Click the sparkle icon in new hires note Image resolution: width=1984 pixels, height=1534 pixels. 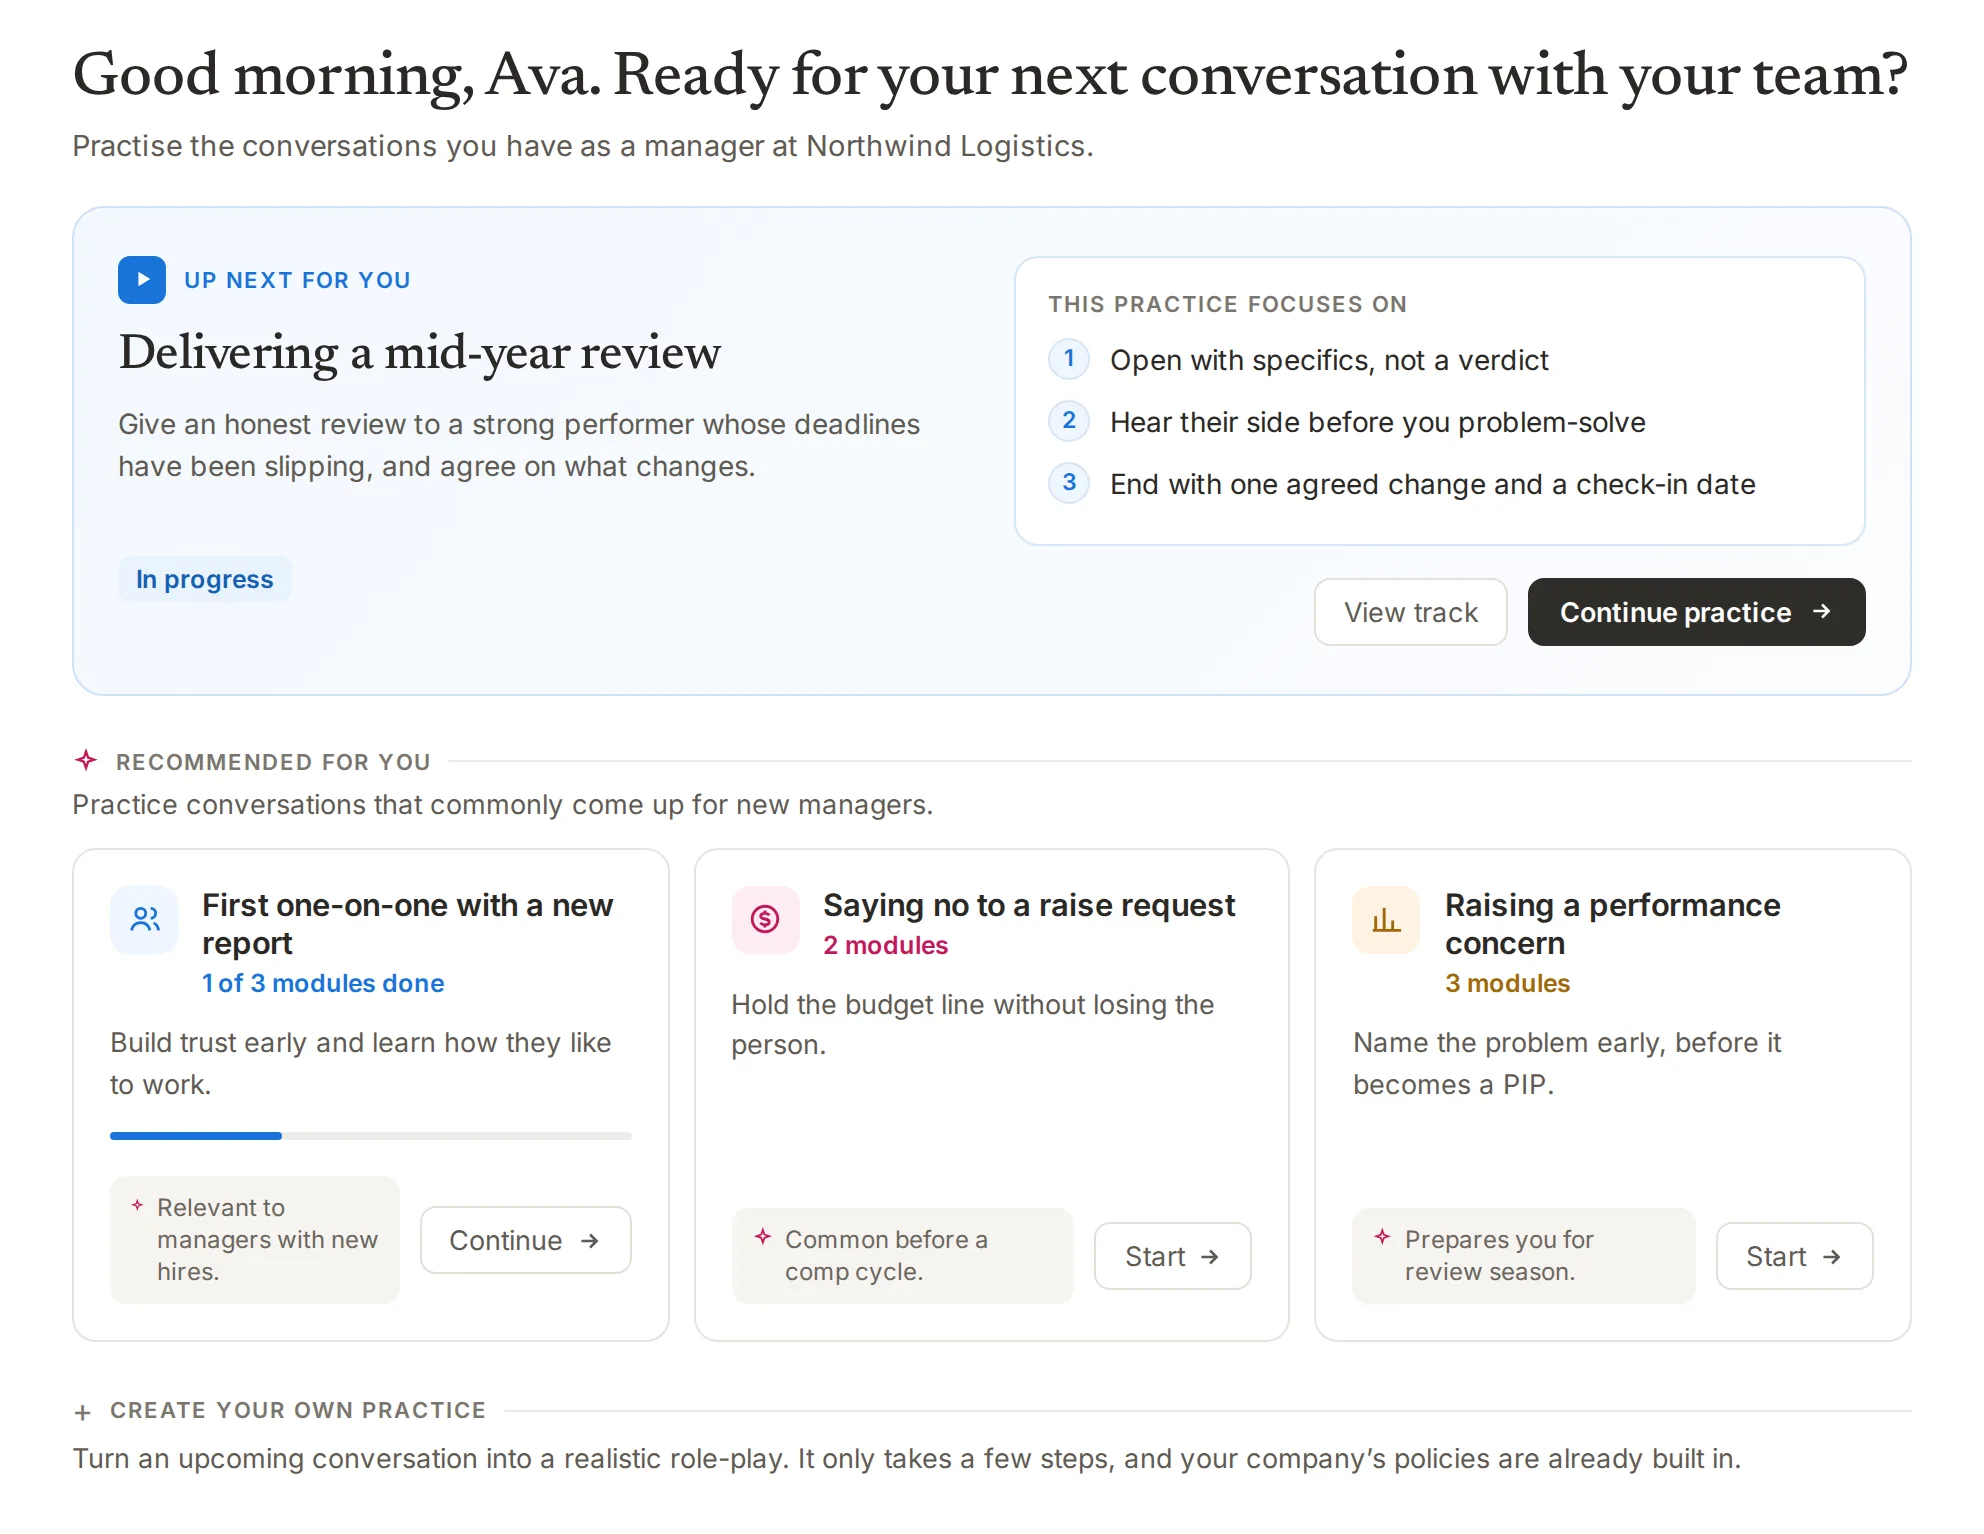coord(137,1205)
